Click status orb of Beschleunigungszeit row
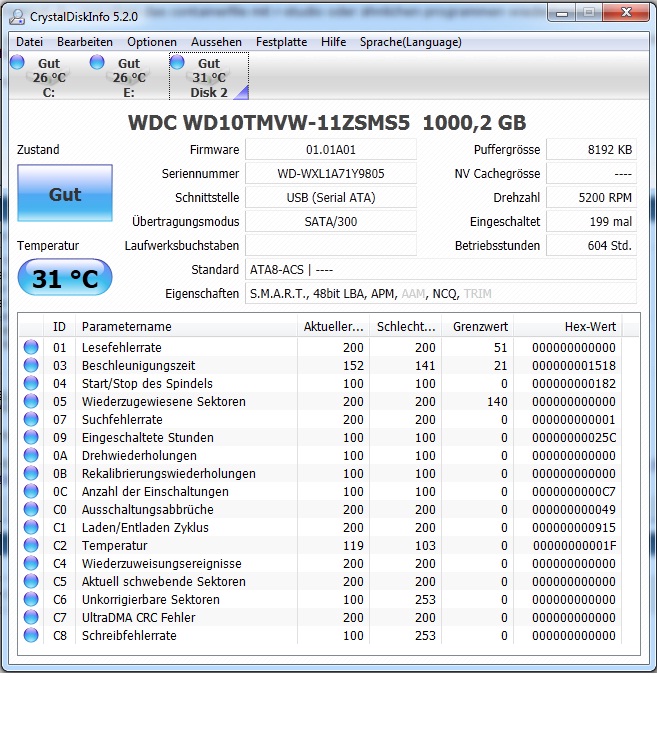This screenshot has width=657, height=755. pos(31,365)
